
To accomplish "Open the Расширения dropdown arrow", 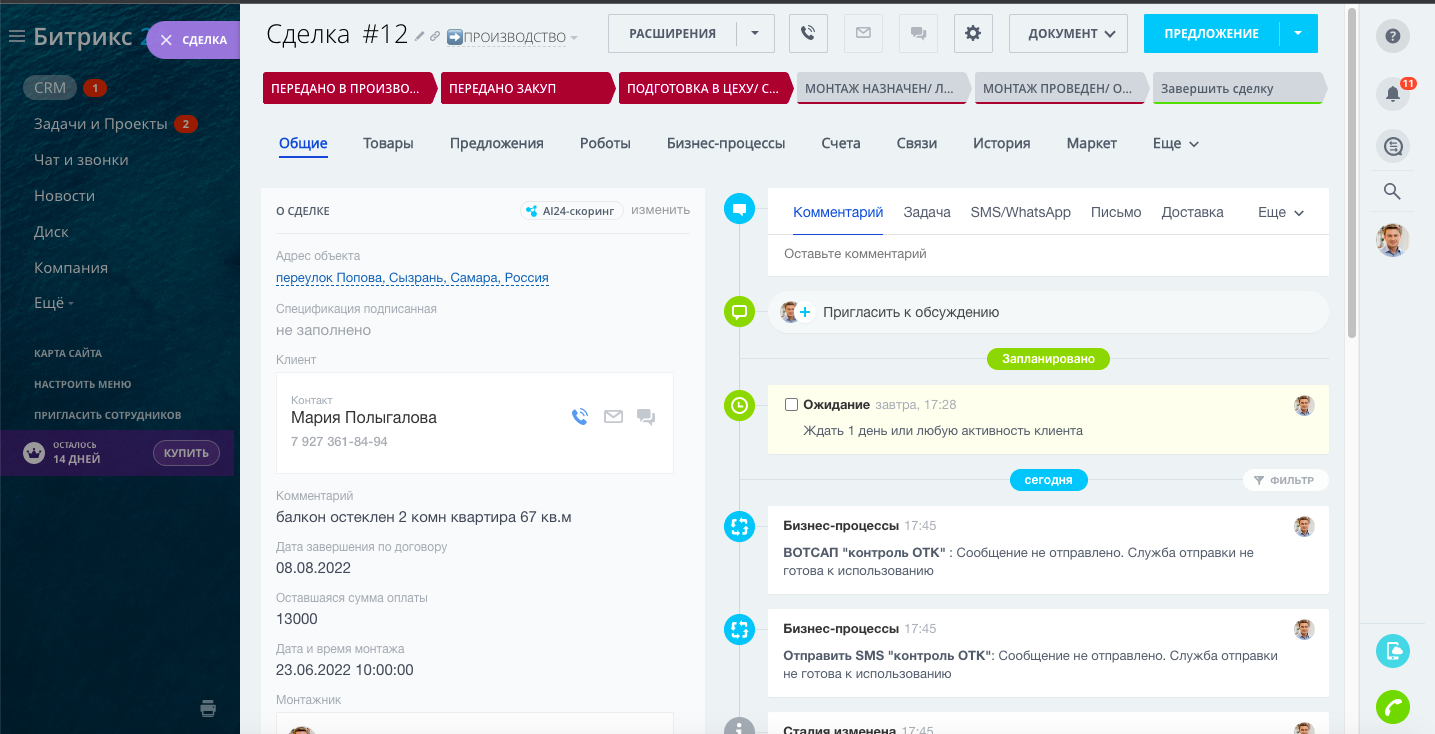I will pyautogui.click(x=755, y=34).
